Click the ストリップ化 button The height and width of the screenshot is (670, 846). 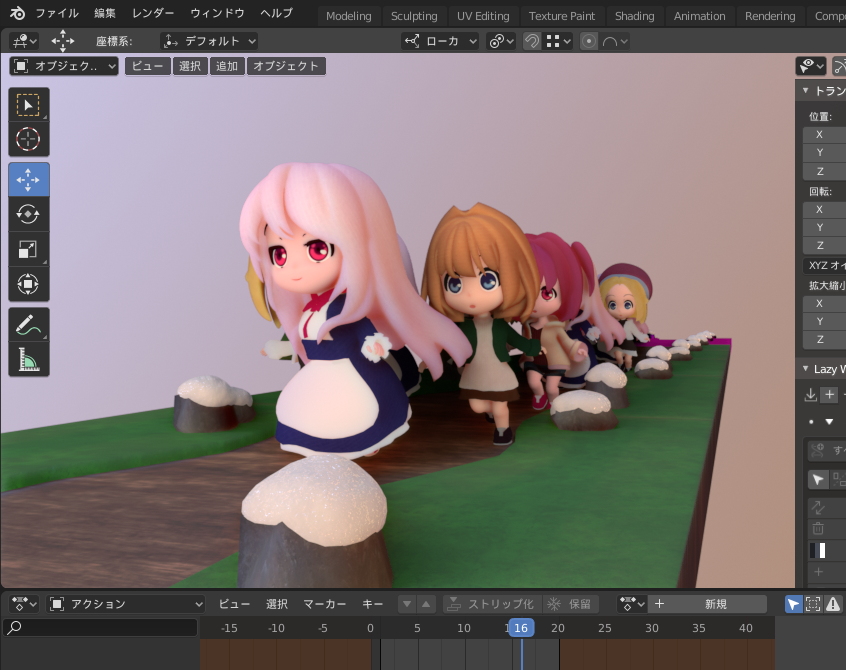tap(490, 604)
